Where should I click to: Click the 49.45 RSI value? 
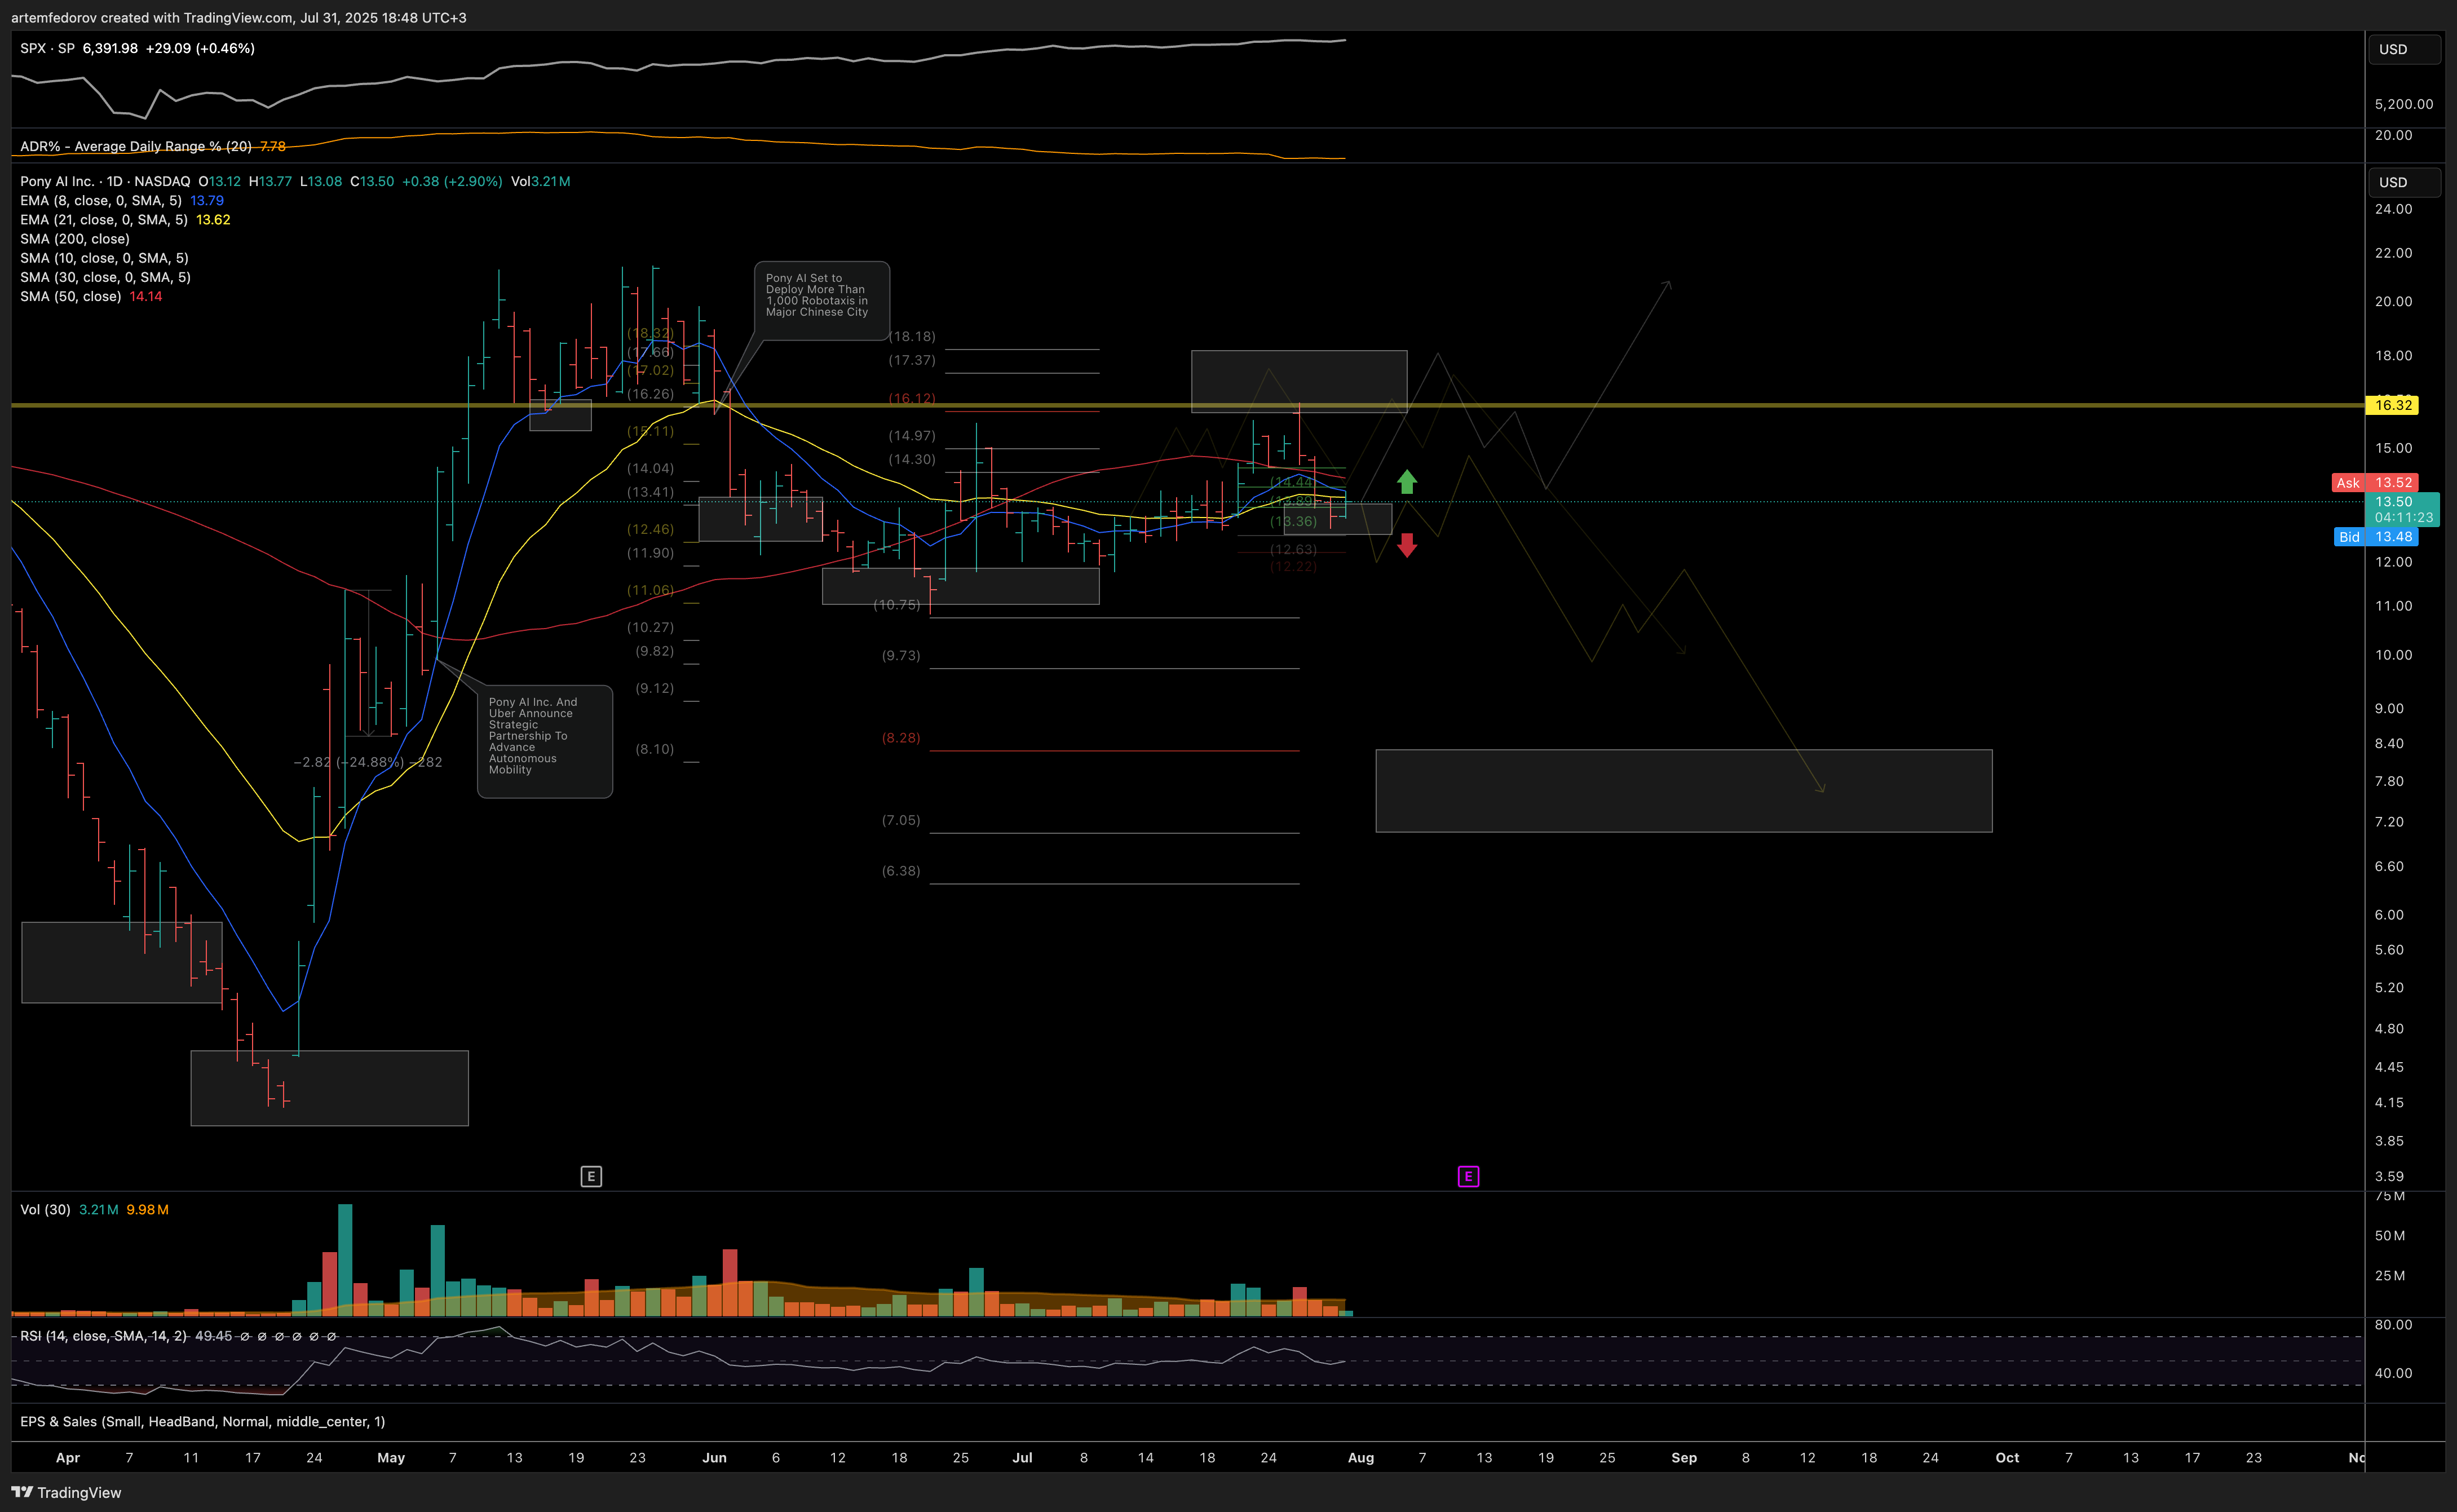point(213,1336)
